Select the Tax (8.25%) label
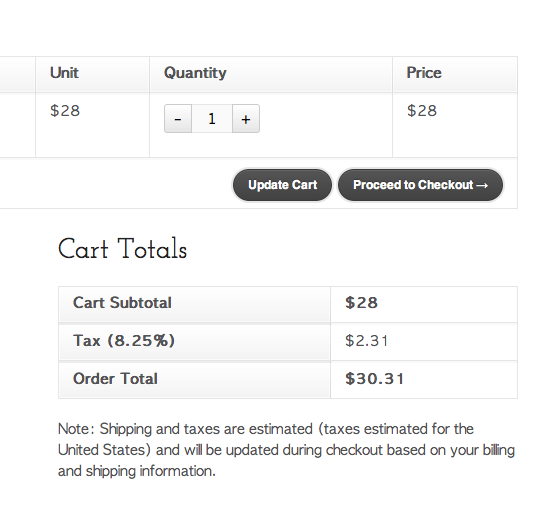 click(x=124, y=341)
